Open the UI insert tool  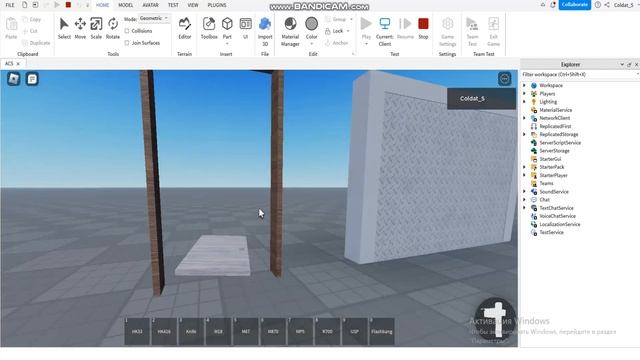tap(245, 28)
